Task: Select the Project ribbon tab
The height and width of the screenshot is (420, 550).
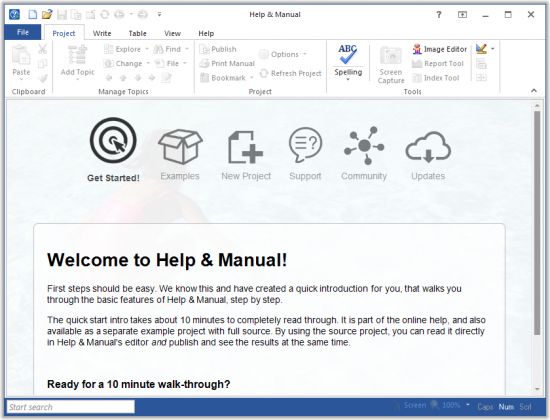Action: 63,33
